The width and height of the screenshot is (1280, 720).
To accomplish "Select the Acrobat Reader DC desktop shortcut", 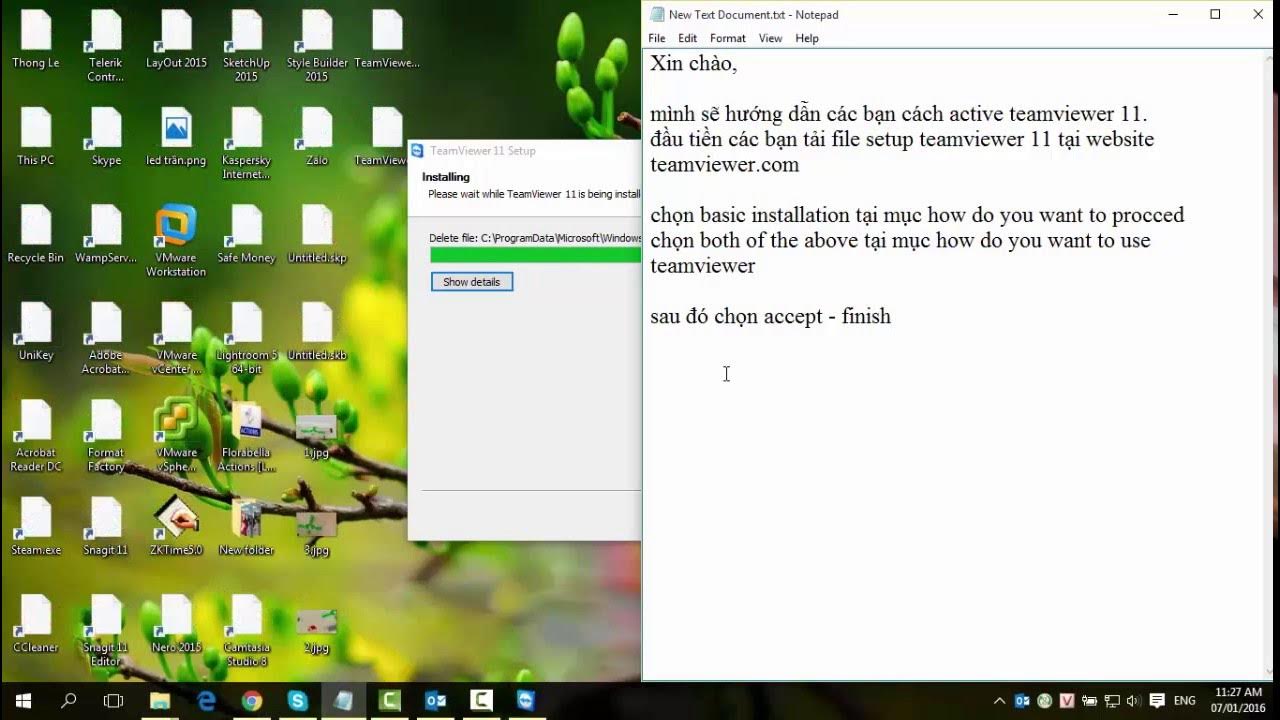I will pyautogui.click(x=36, y=436).
